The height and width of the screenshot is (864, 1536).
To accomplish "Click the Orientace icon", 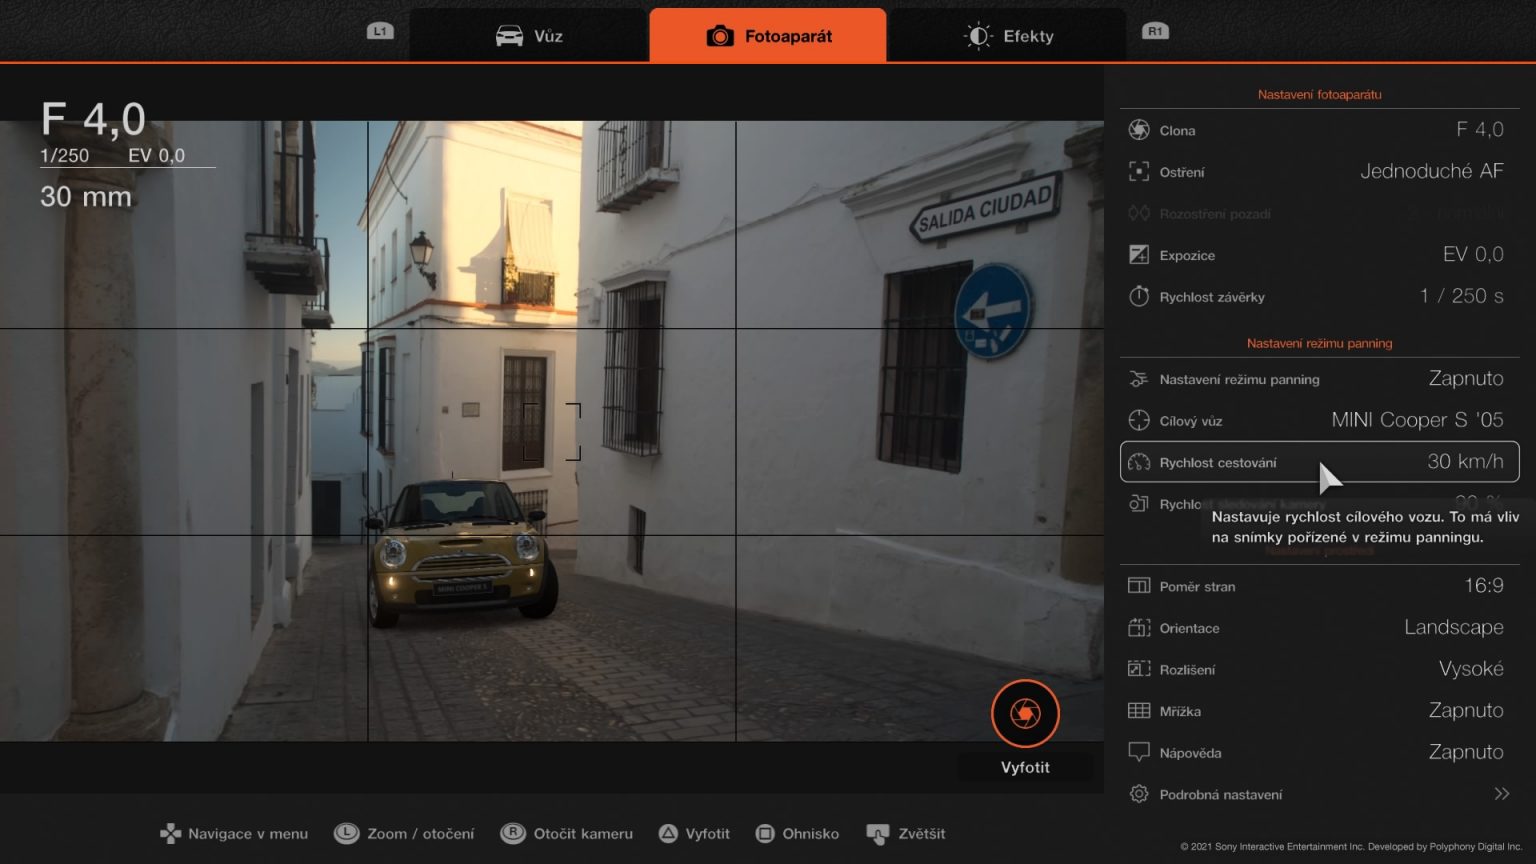I will [1139, 628].
